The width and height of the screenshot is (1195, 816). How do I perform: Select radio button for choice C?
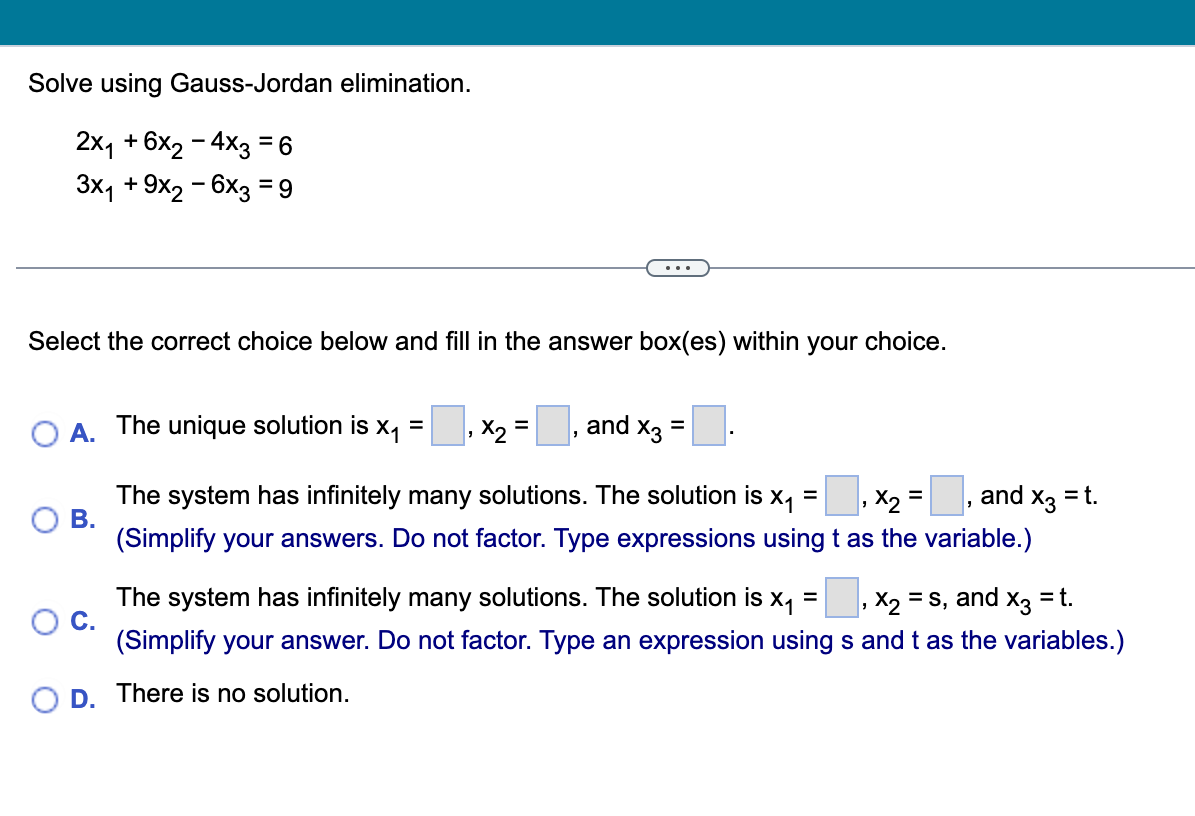[45, 621]
